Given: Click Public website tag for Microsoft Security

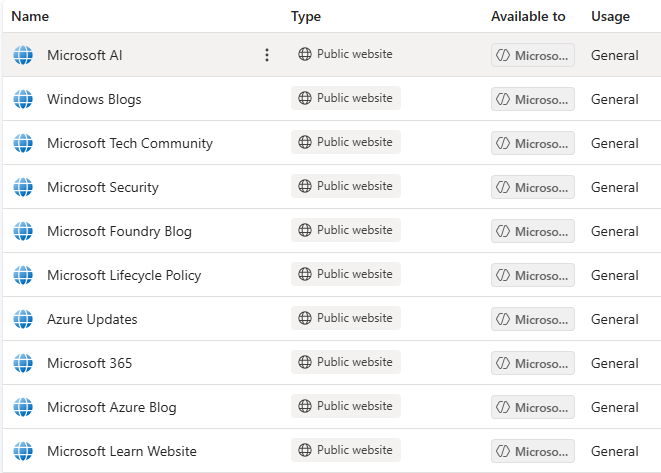Looking at the screenshot, I should [x=346, y=186].
